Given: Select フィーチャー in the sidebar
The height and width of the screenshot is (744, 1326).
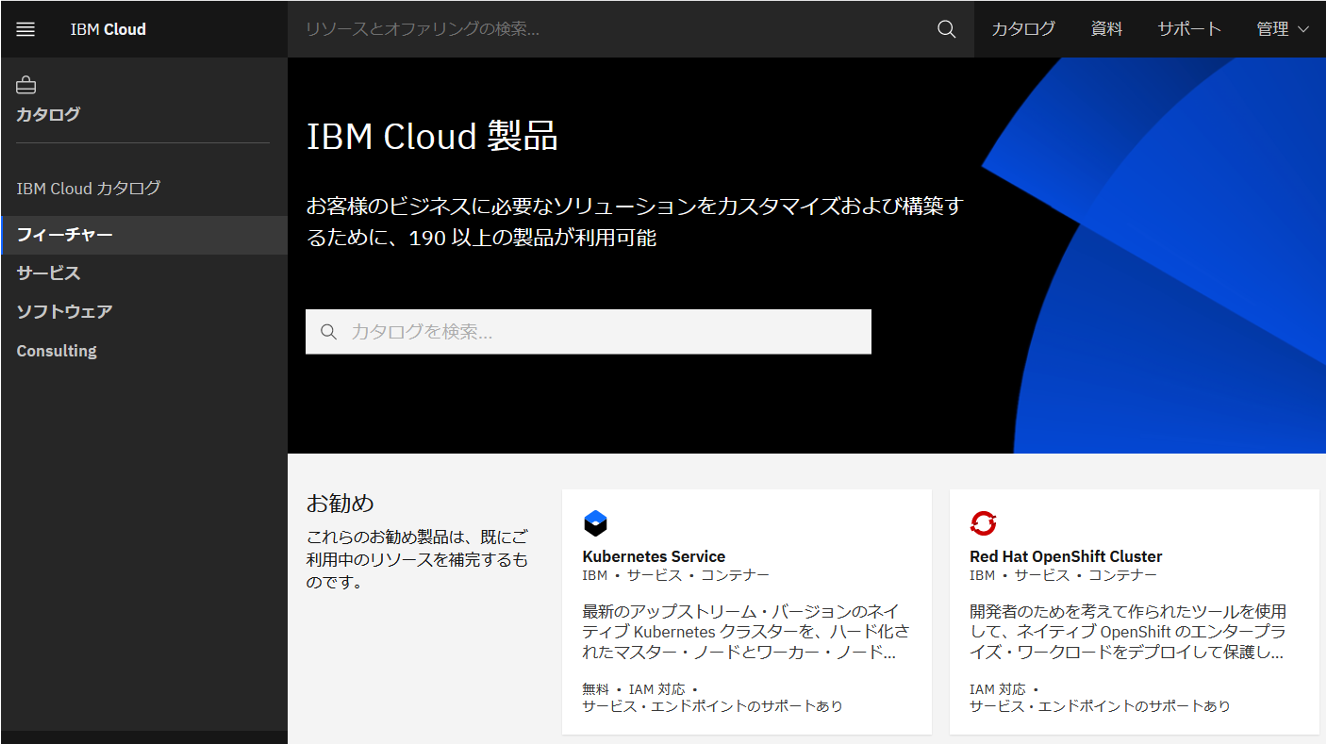Looking at the screenshot, I should pos(144,235).
